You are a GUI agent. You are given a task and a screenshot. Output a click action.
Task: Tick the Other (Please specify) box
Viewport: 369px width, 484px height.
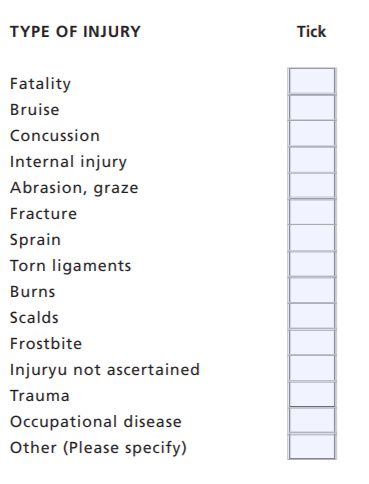pos(312,446)
